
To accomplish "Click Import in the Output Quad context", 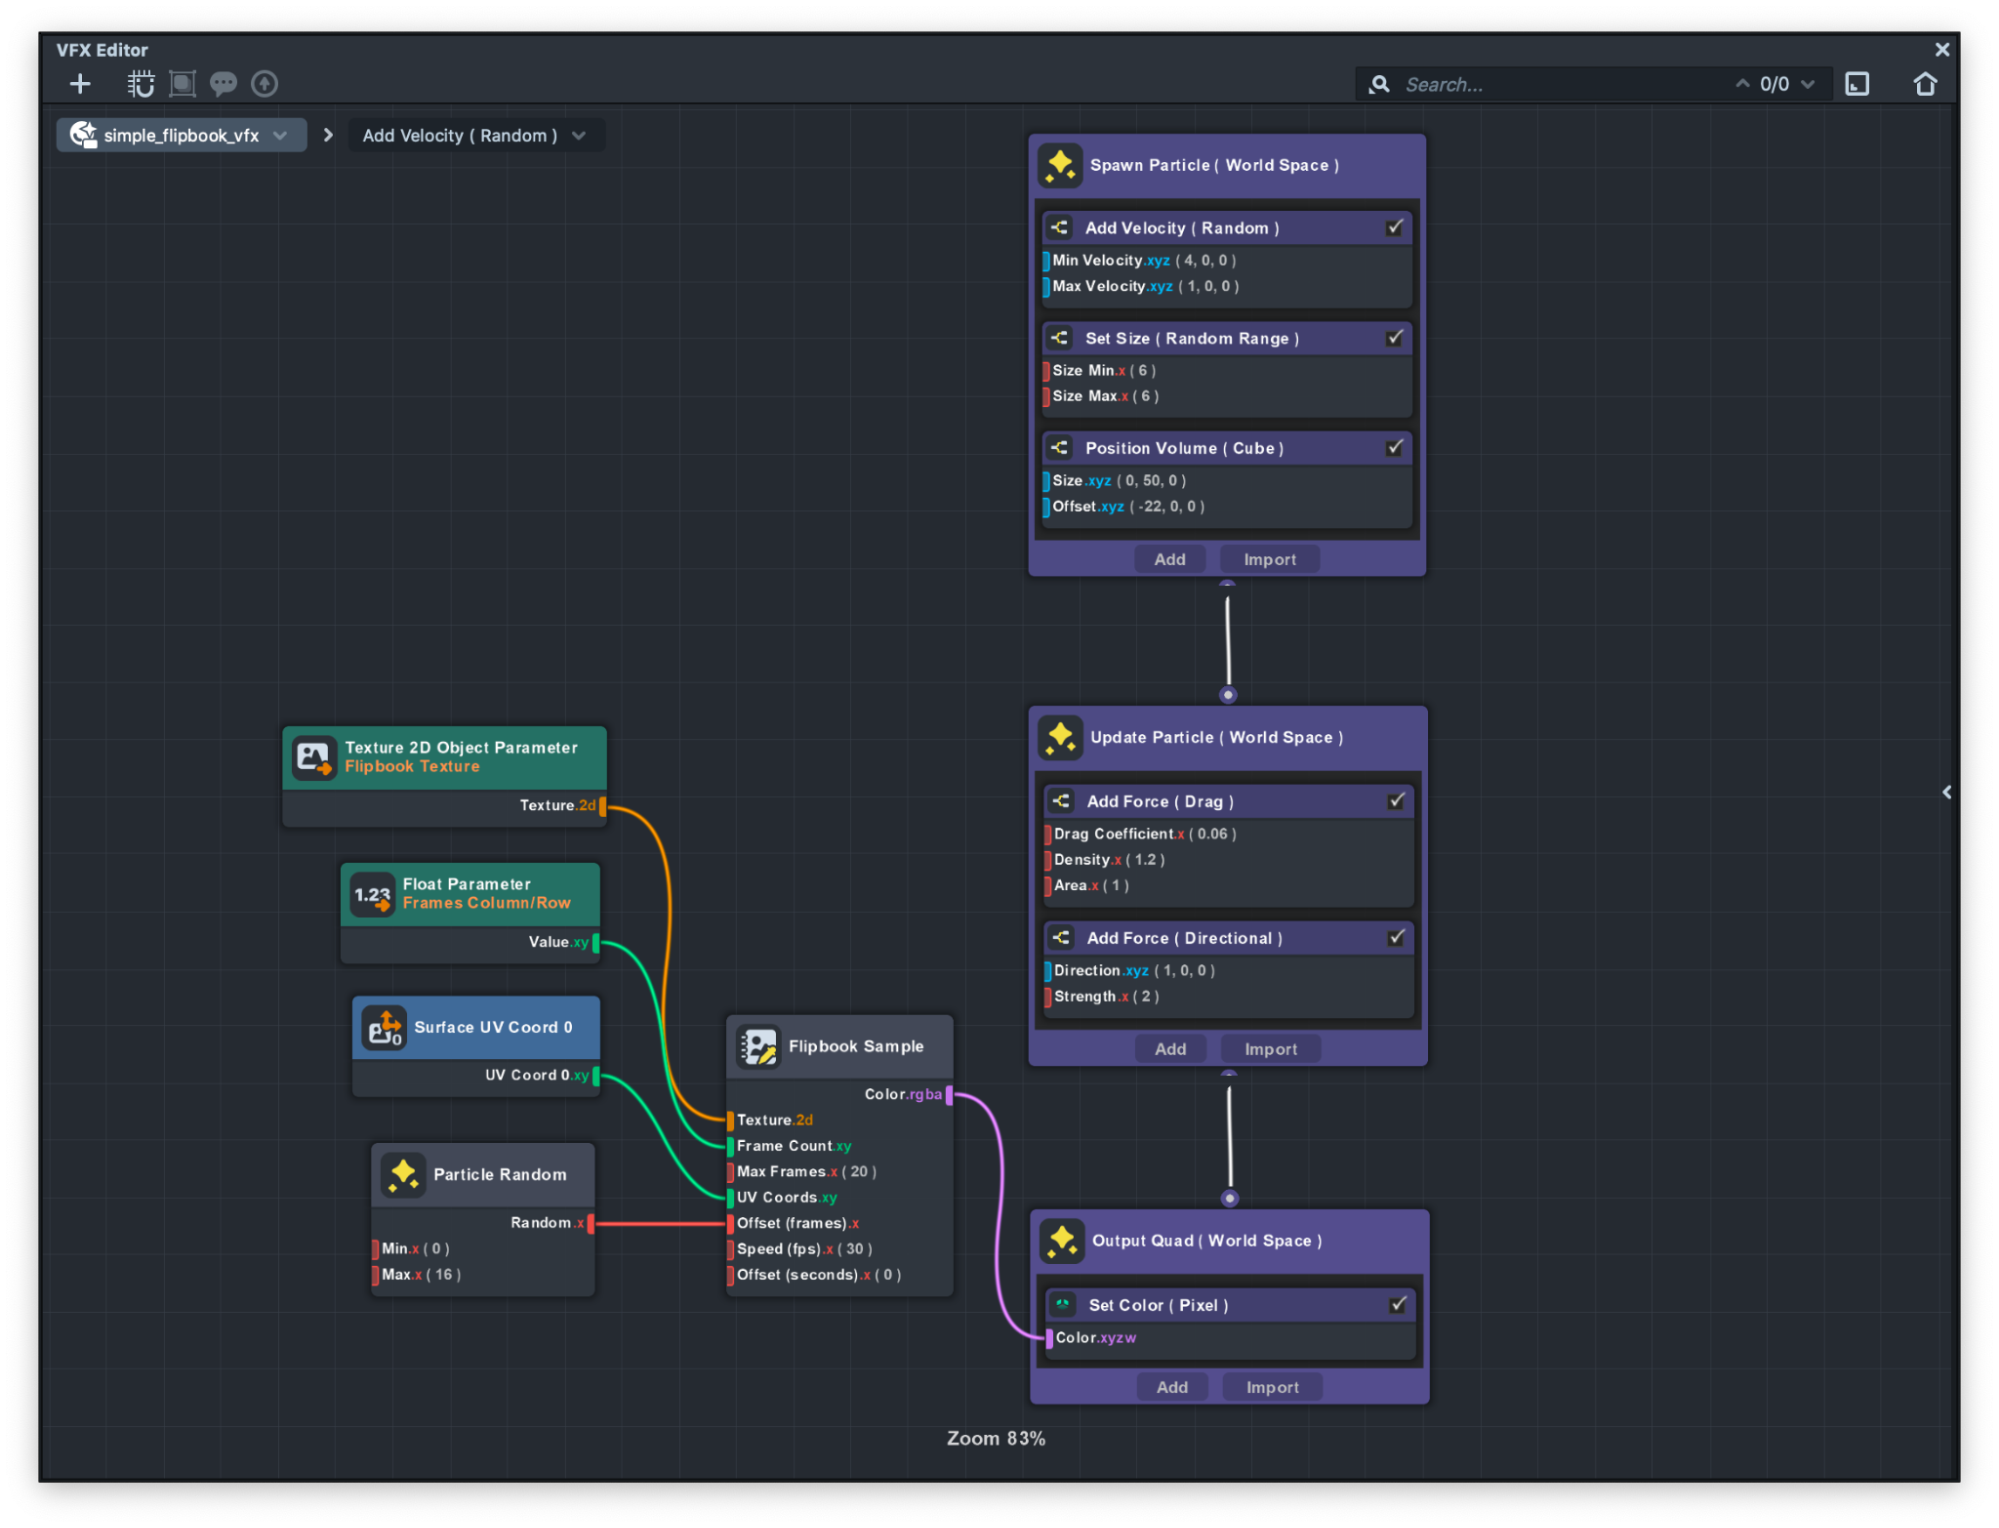I will pyautogui.click(x=1272, y=1387).
